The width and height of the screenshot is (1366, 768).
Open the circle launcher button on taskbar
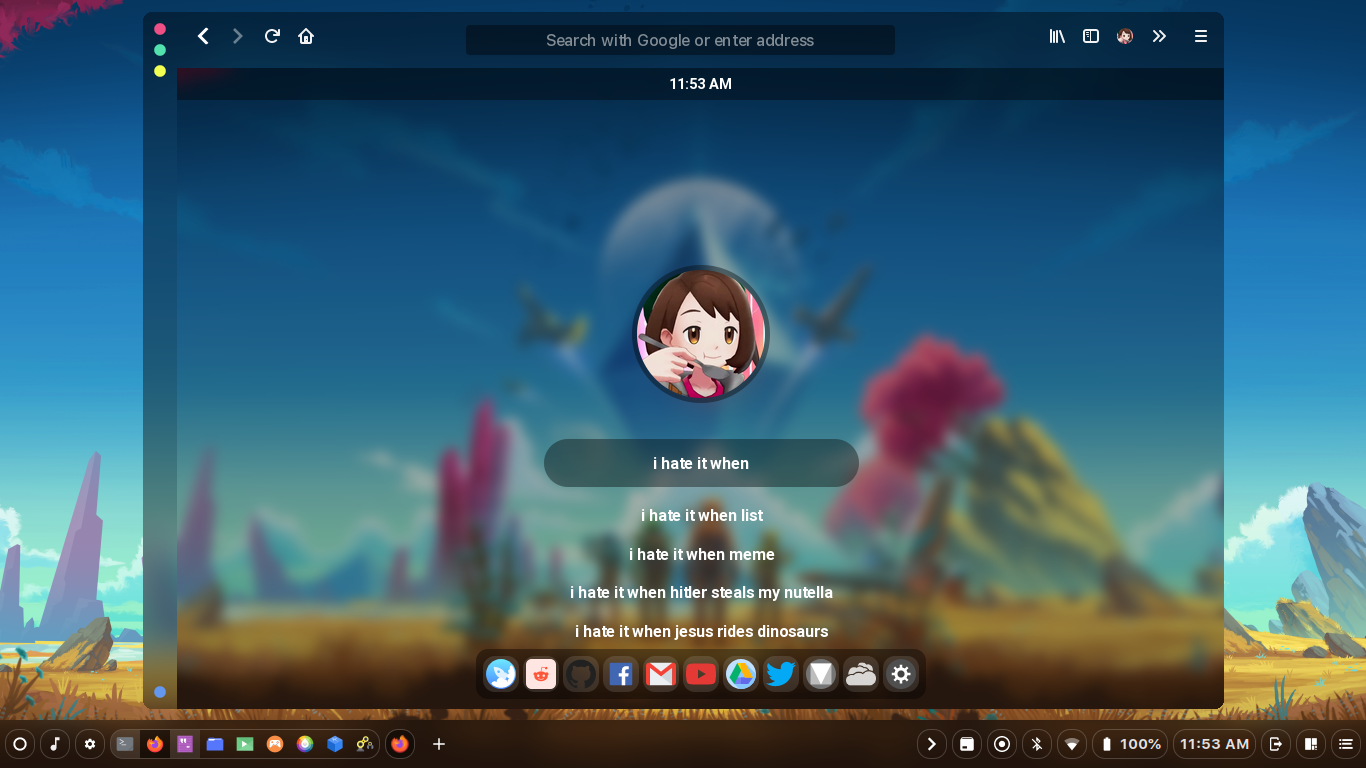tap(20, 744)
